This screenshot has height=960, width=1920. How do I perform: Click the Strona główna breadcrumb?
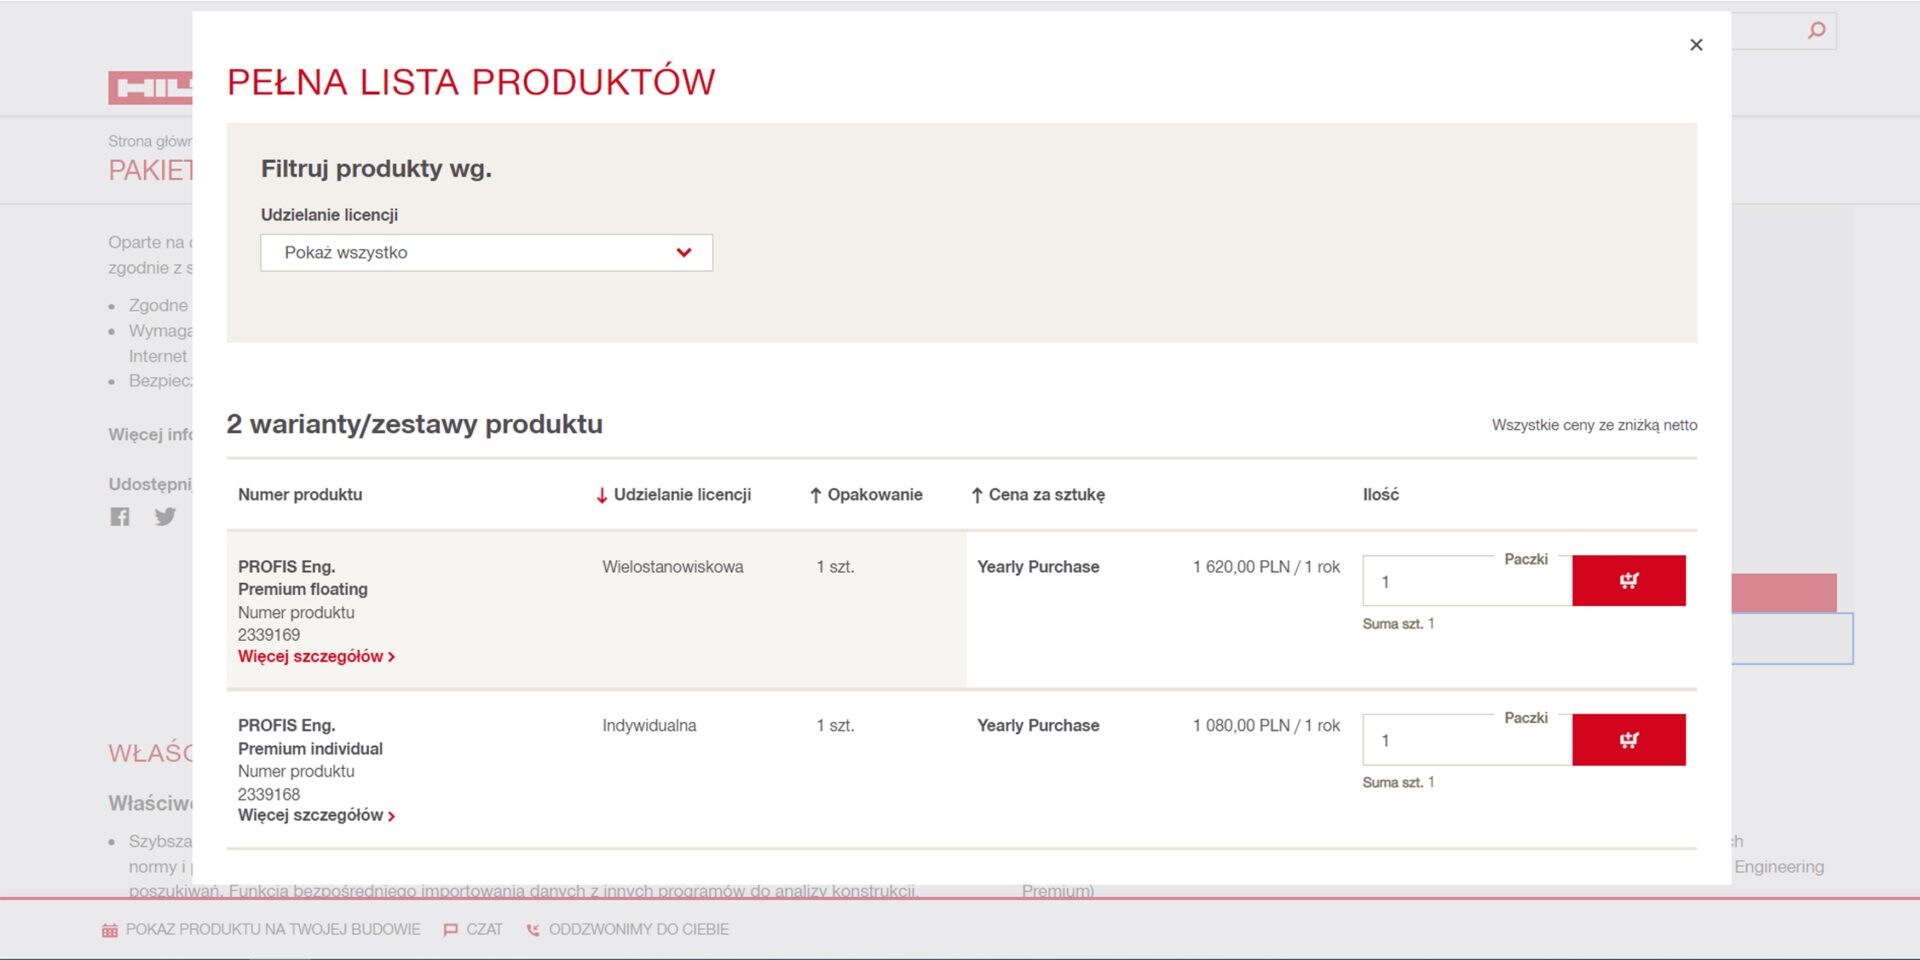pyautogui.click(x=150, y=141)
